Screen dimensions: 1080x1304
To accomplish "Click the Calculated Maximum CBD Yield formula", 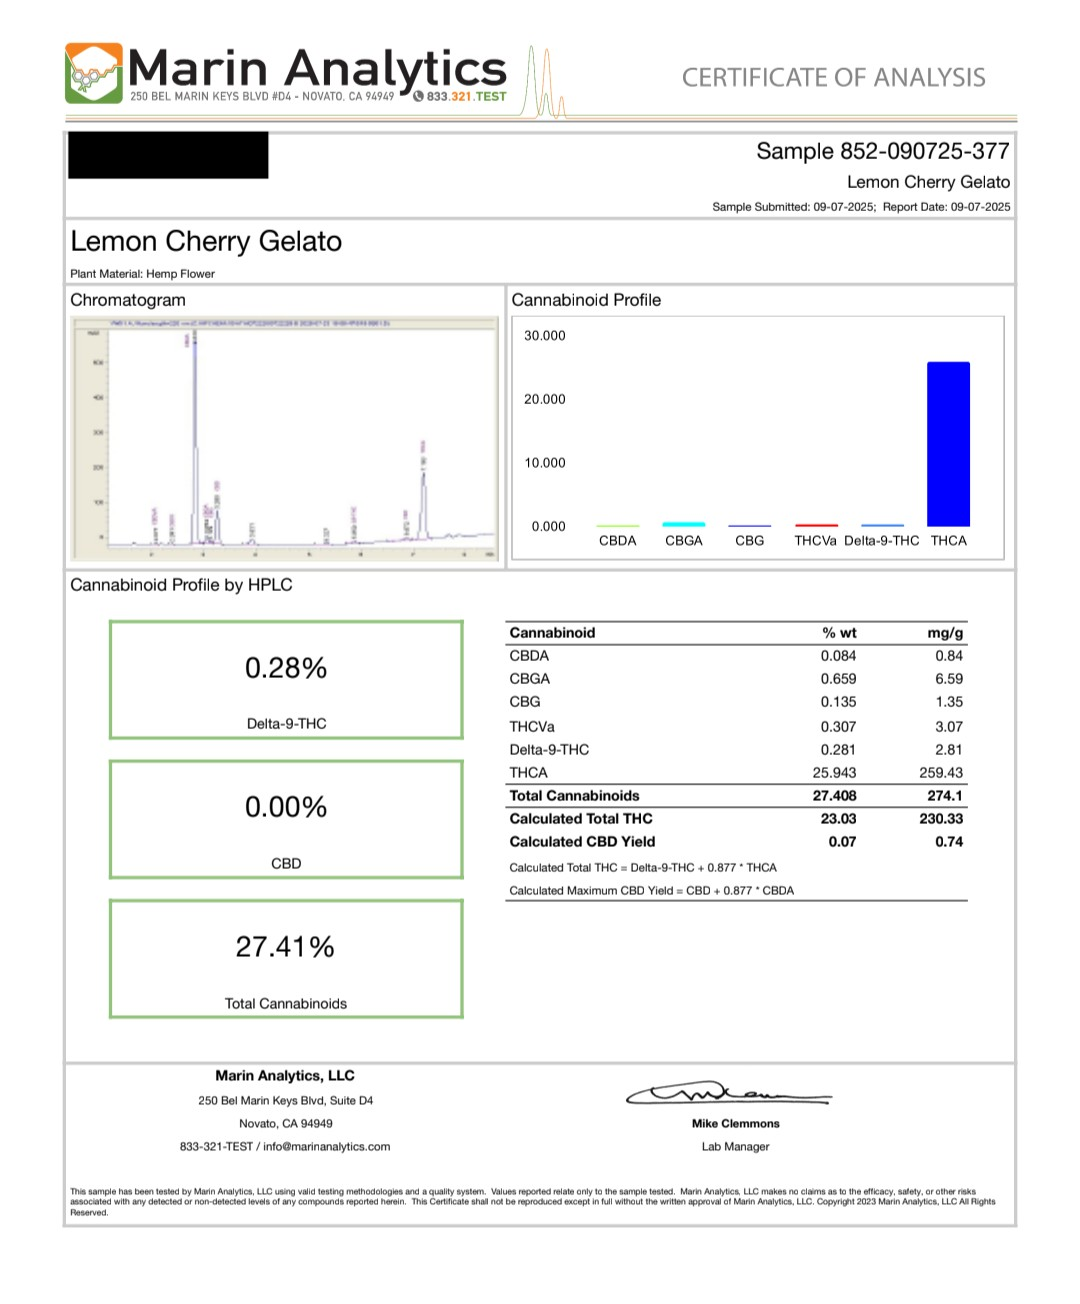I will click(651, 891).
